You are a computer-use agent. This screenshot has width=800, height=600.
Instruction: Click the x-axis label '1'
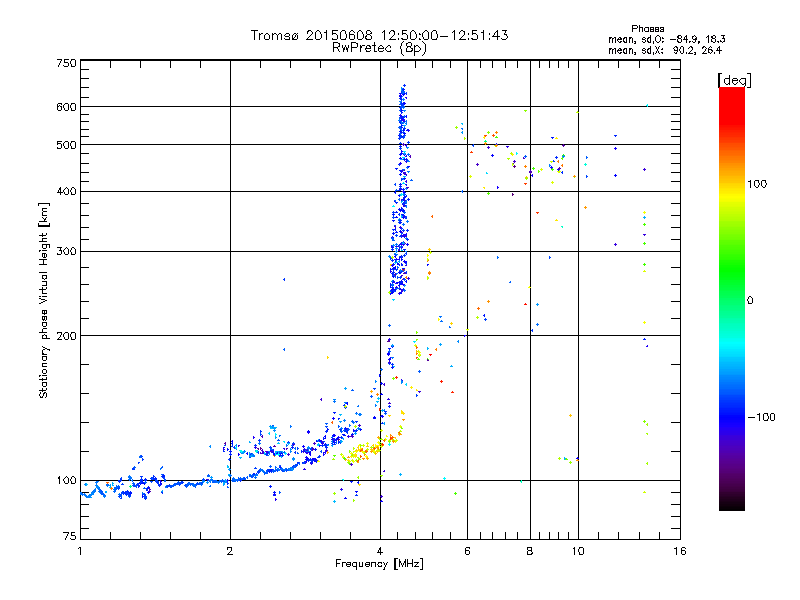coord(80,551)
